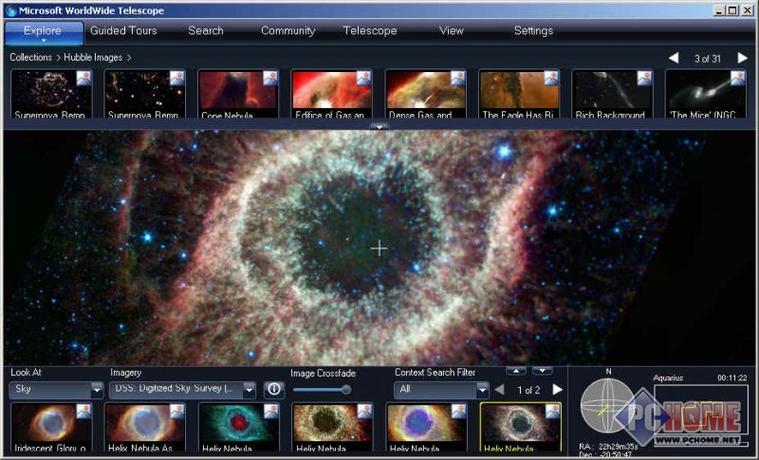Click the down arrow above context pager
Screen dimensions: 759x460
click(x=542, y=371)
